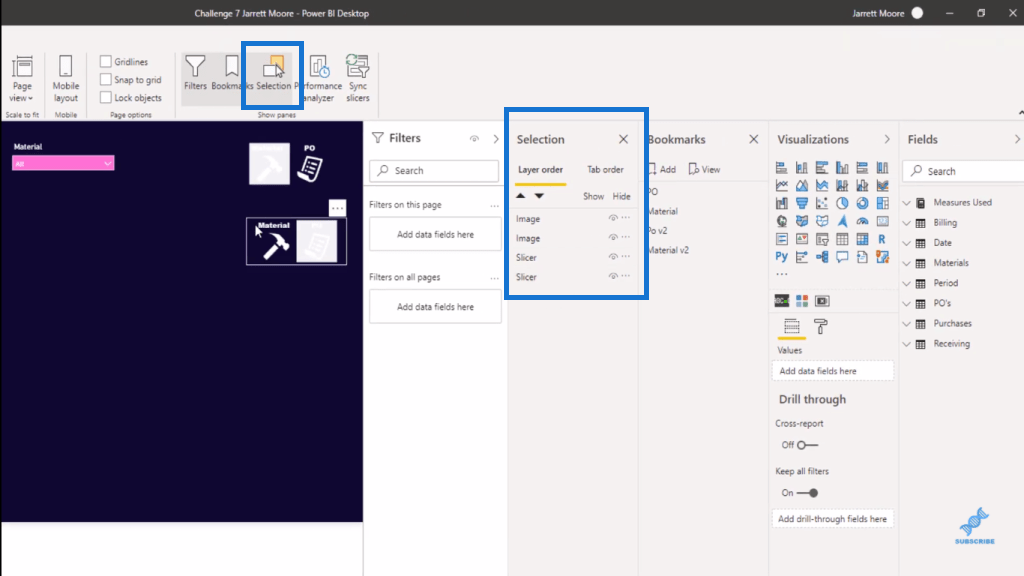Viewport: 1024px width, 576px height.
Task: Click Hide in the Selection pane
Action: [621, 197]
